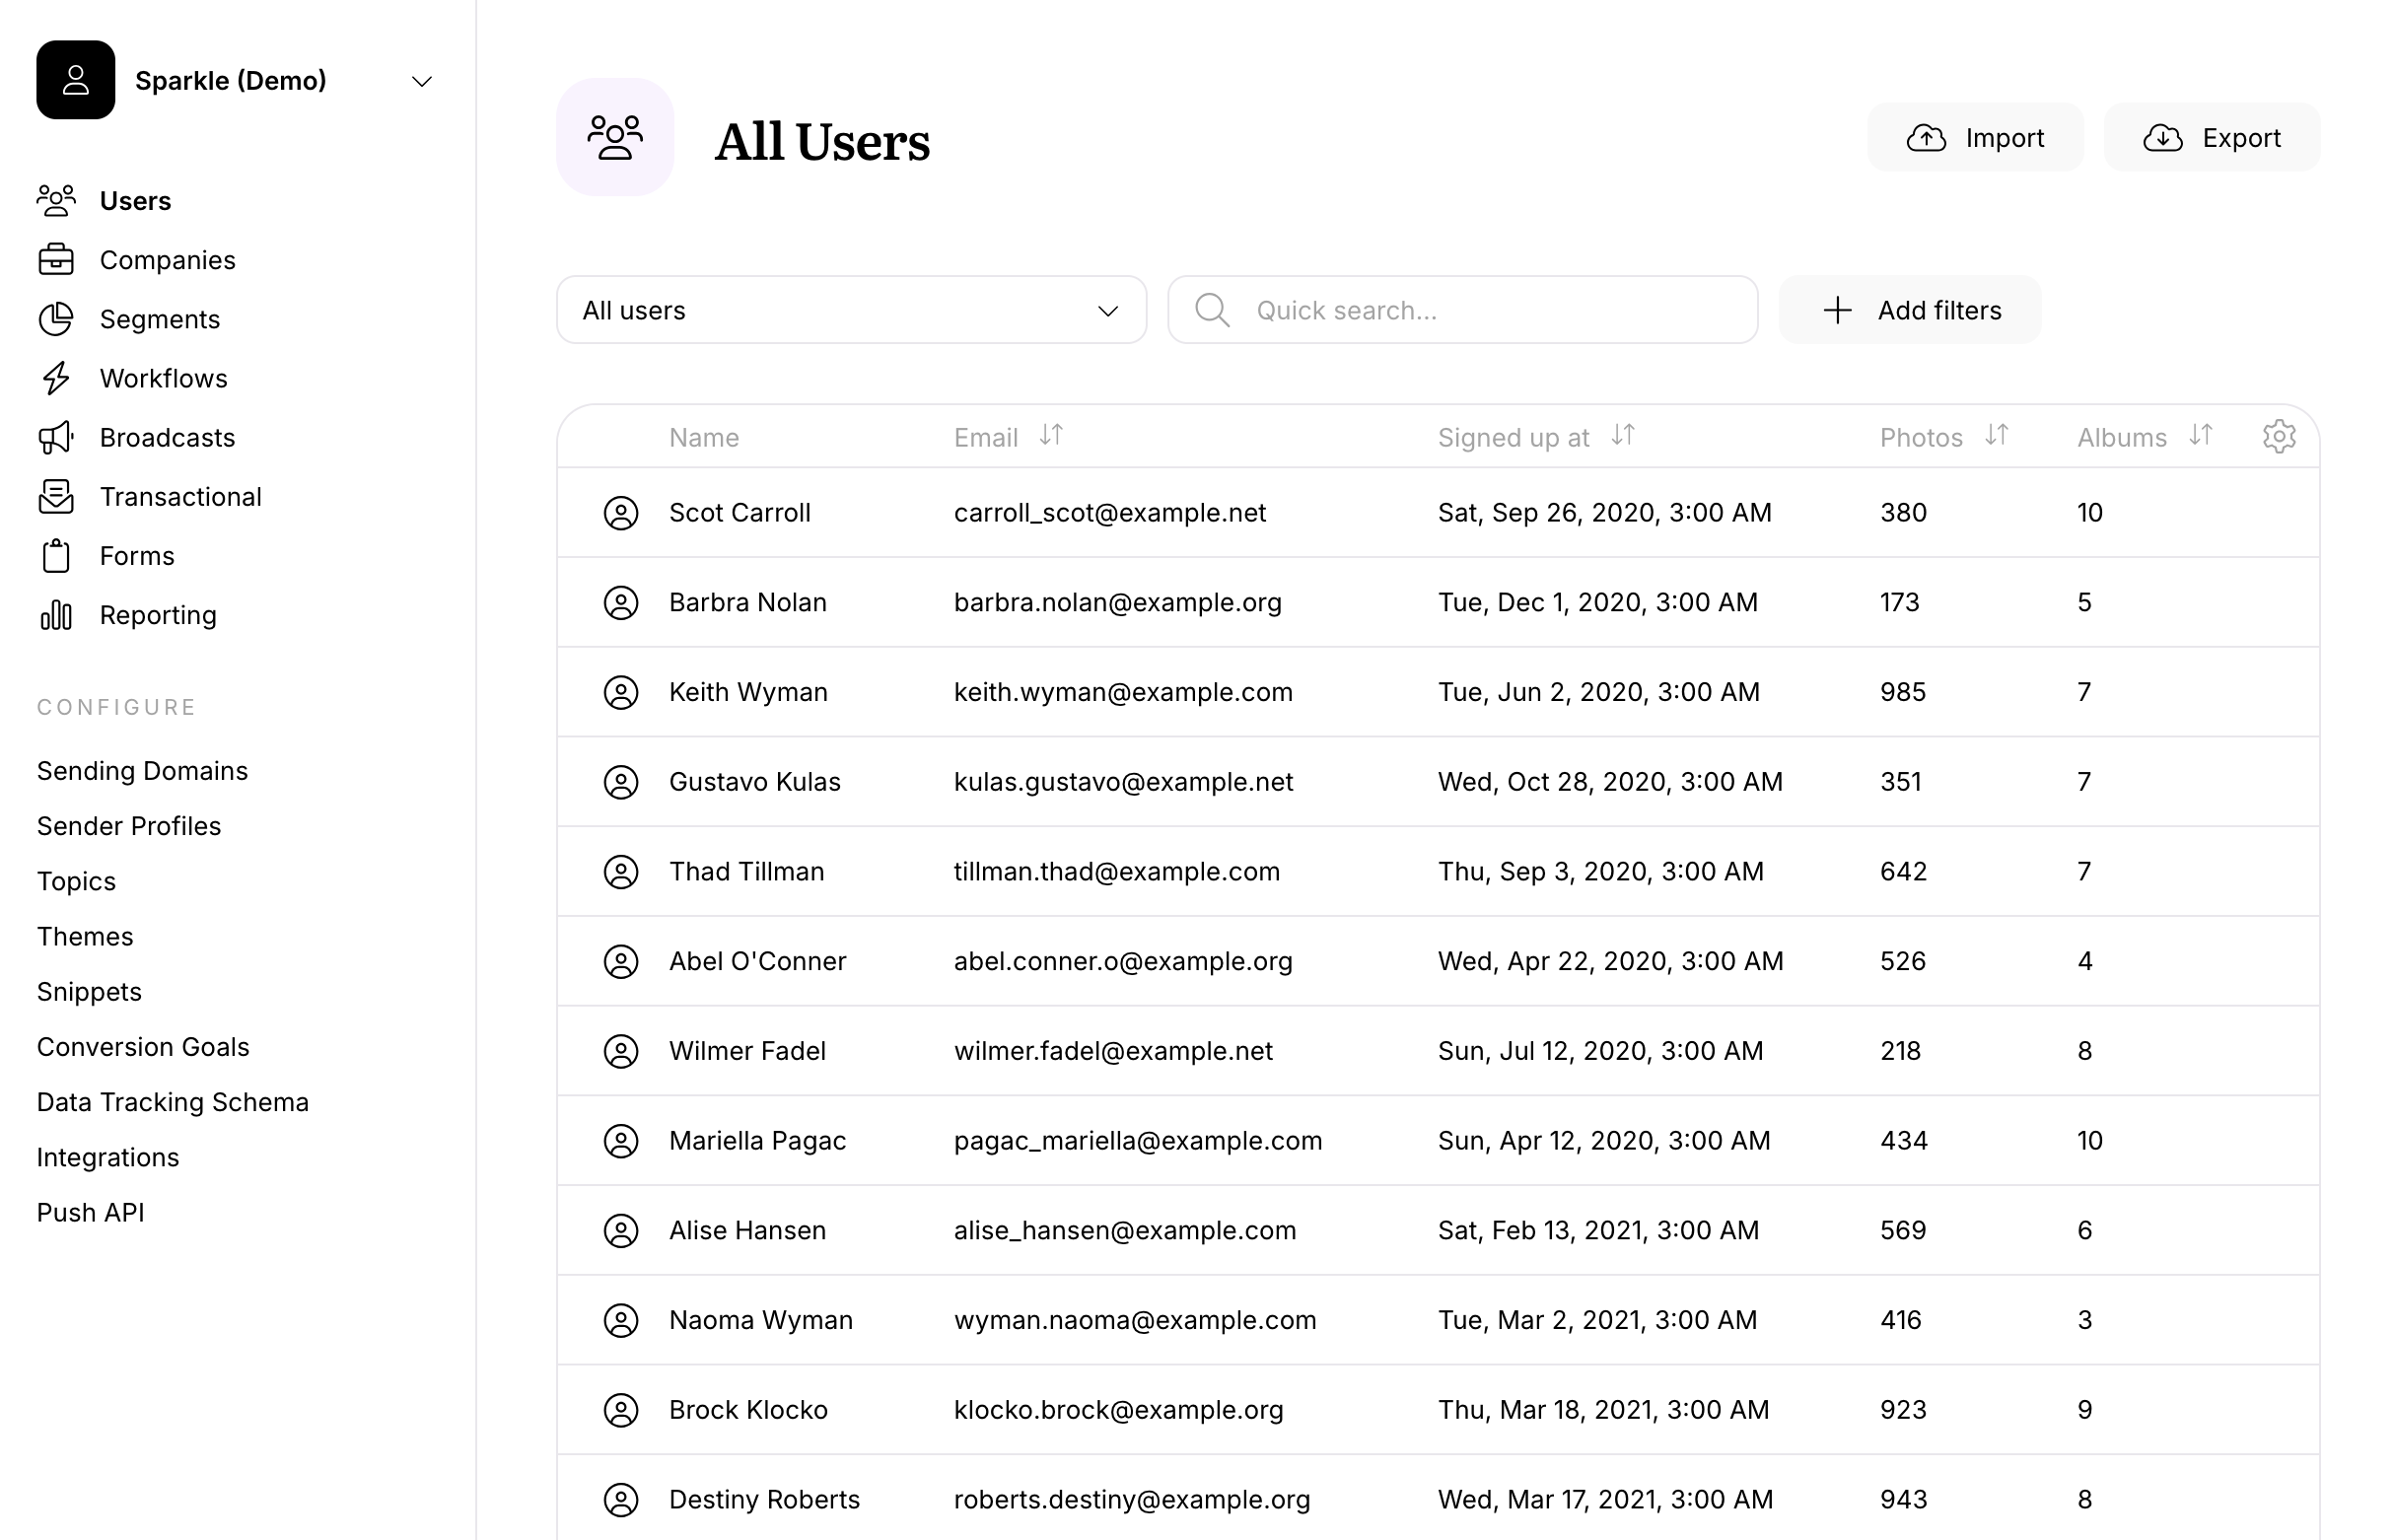Click the Forms clipboard icon
This screenshot has height=1540, width=2394.
56,555
